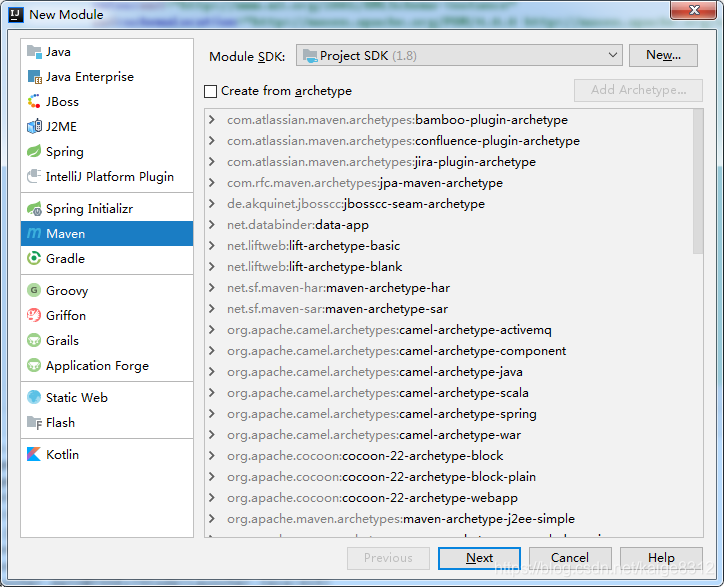
Task: Expand camel-archetype-war entry
Action: point(212,435)
